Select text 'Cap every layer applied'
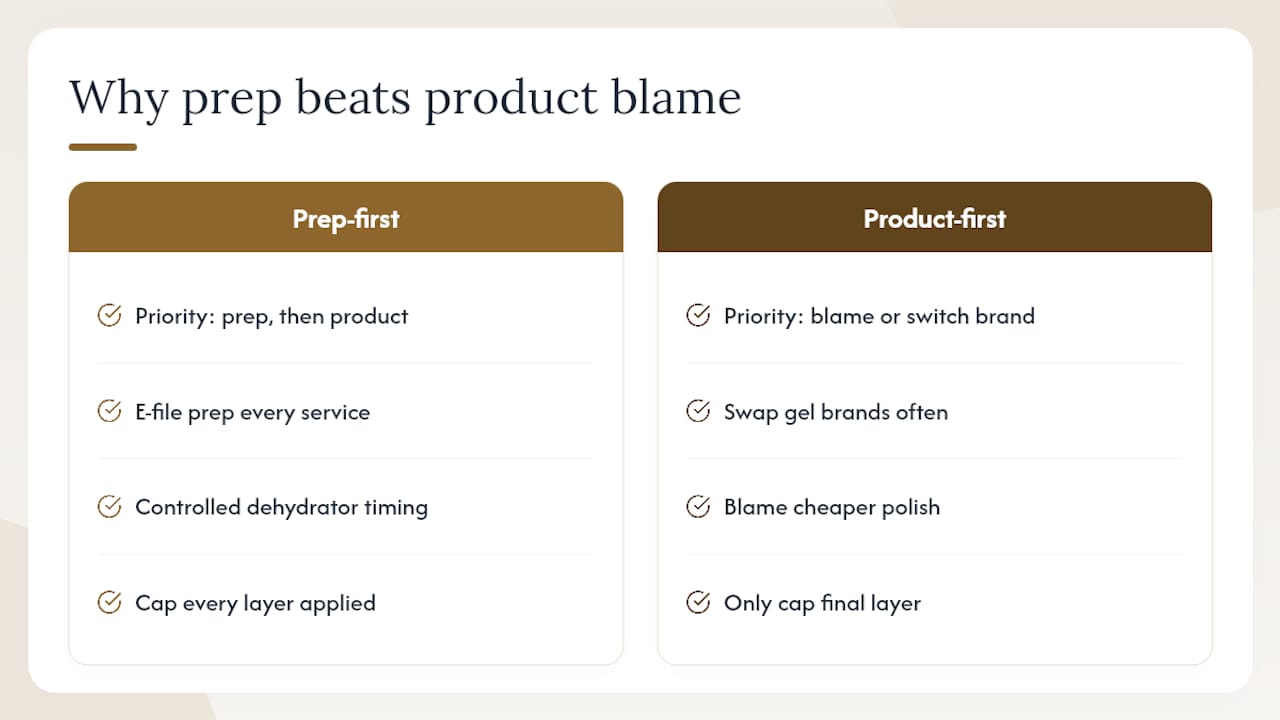The height and width of the screenshot is (720, 1280). pos(255,603)
